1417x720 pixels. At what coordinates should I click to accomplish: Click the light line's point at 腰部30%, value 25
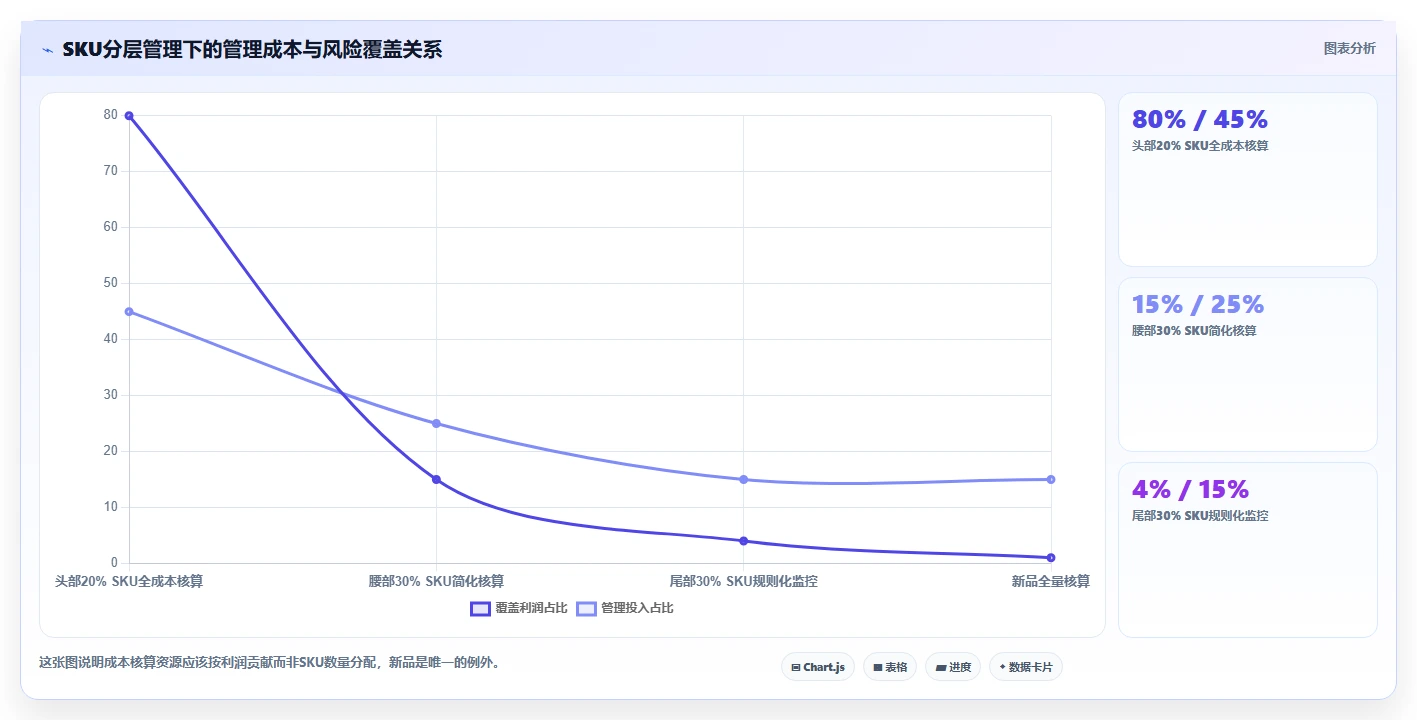coord(436,424)
